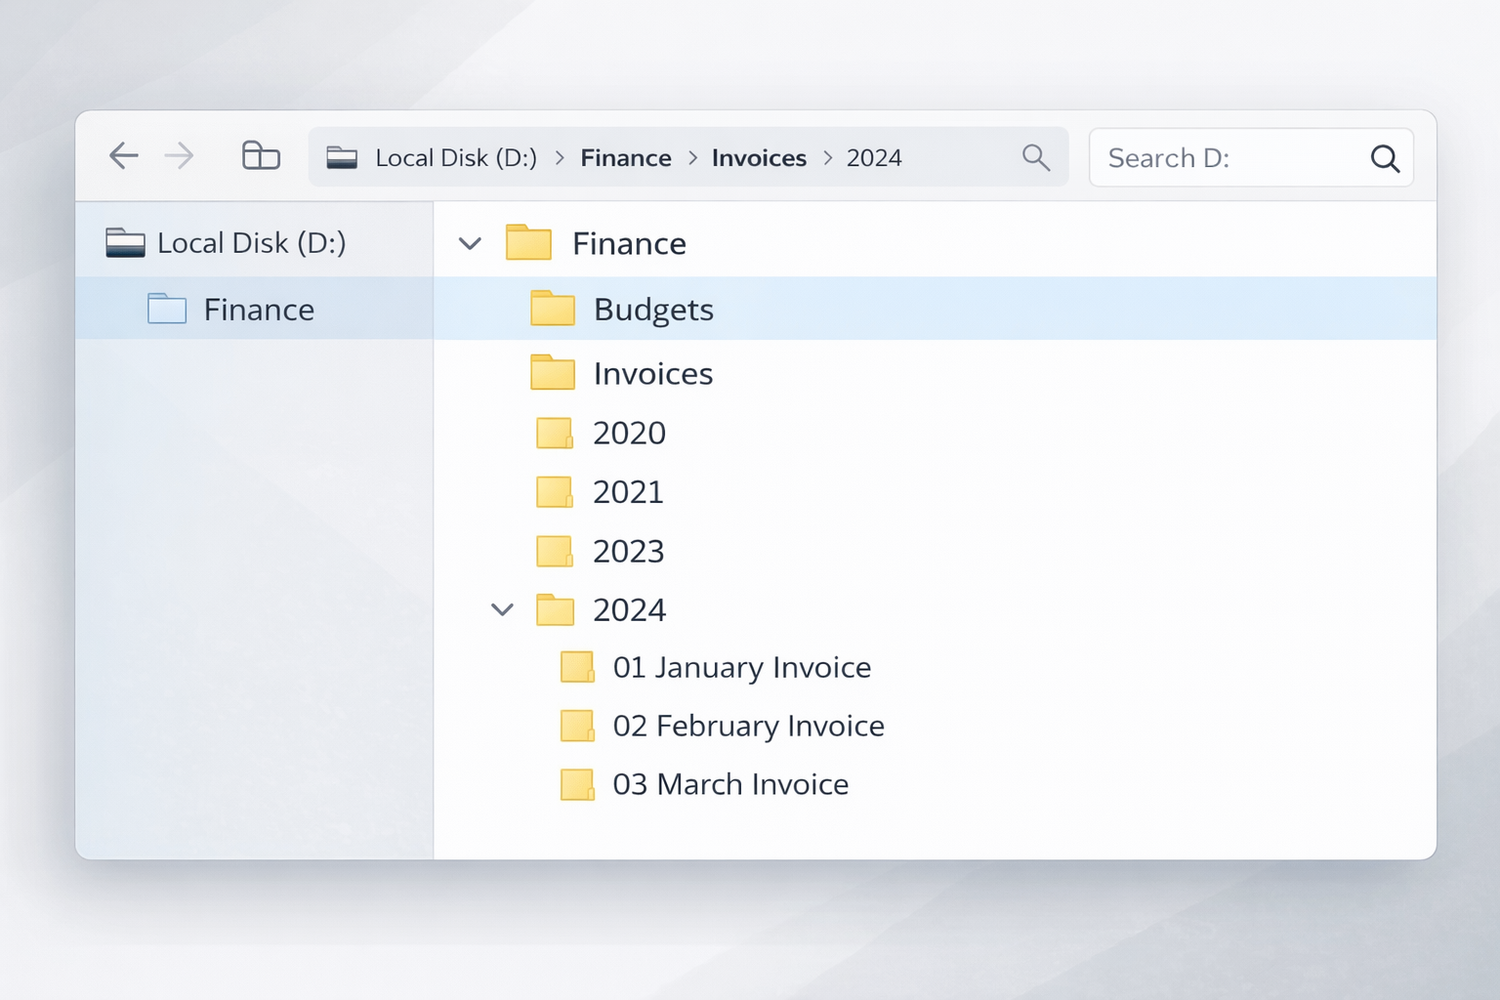1500x1000 pixels.
Task: Open the 03 March Invoice item
Action: tap(730, 785)
